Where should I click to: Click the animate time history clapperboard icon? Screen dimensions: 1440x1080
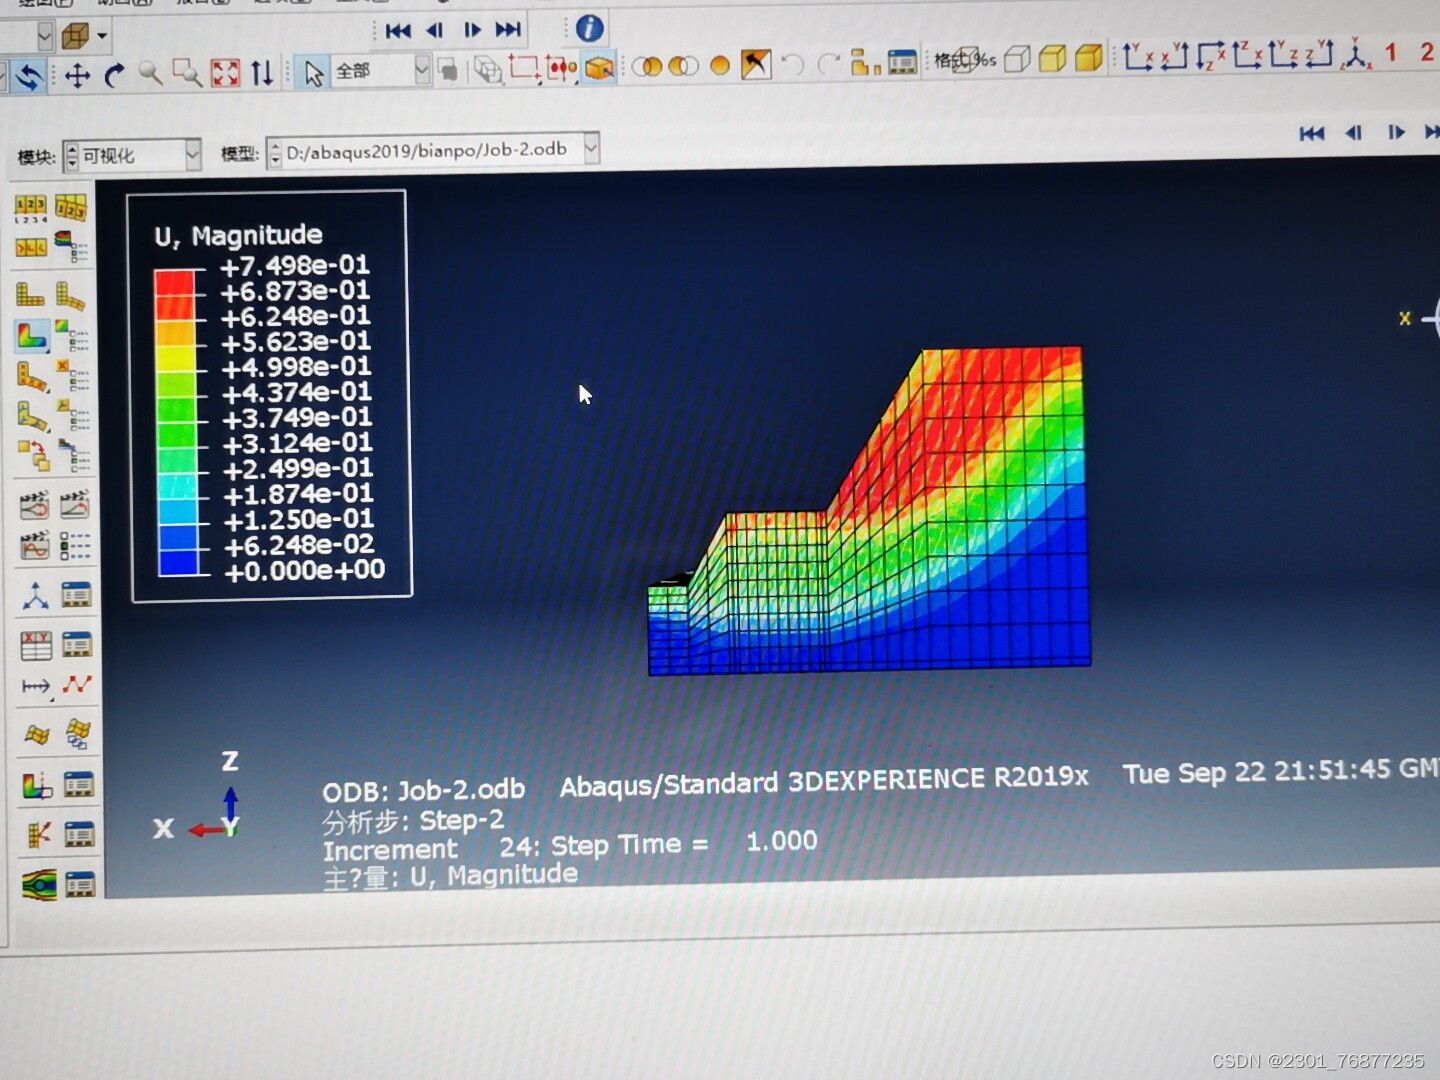pos(74,505)
